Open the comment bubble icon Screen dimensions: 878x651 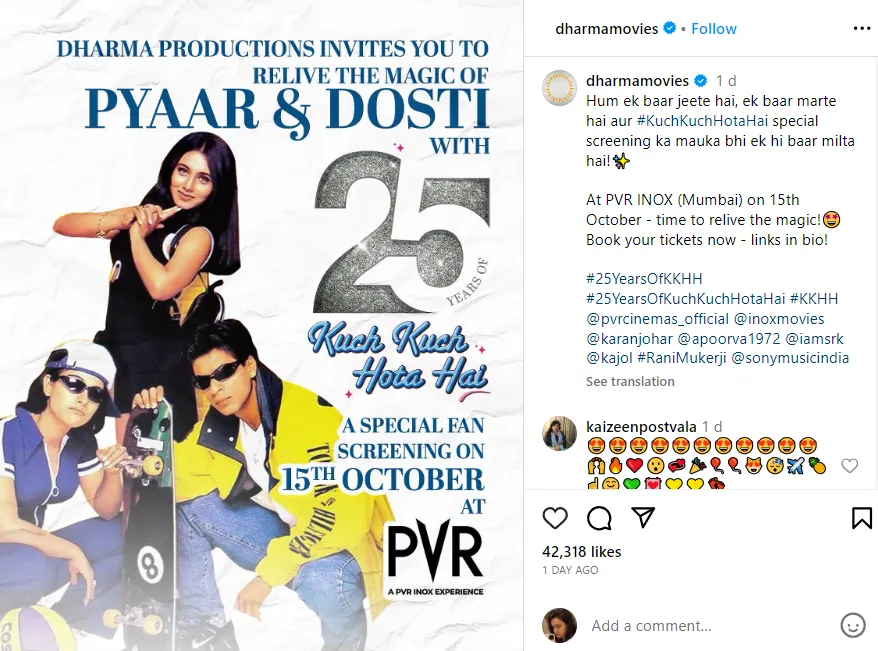[599, 518]
